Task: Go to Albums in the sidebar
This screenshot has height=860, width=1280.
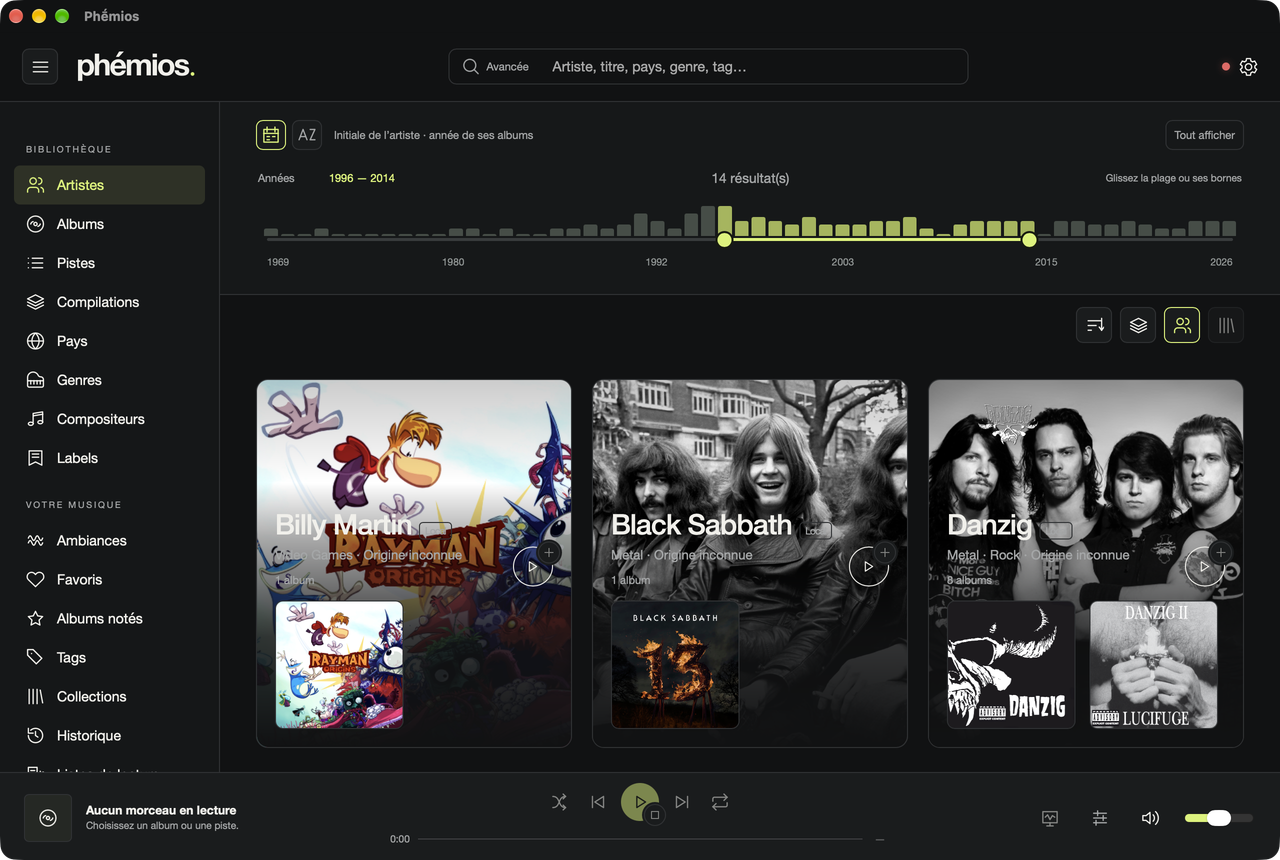Action: point(109,224)
